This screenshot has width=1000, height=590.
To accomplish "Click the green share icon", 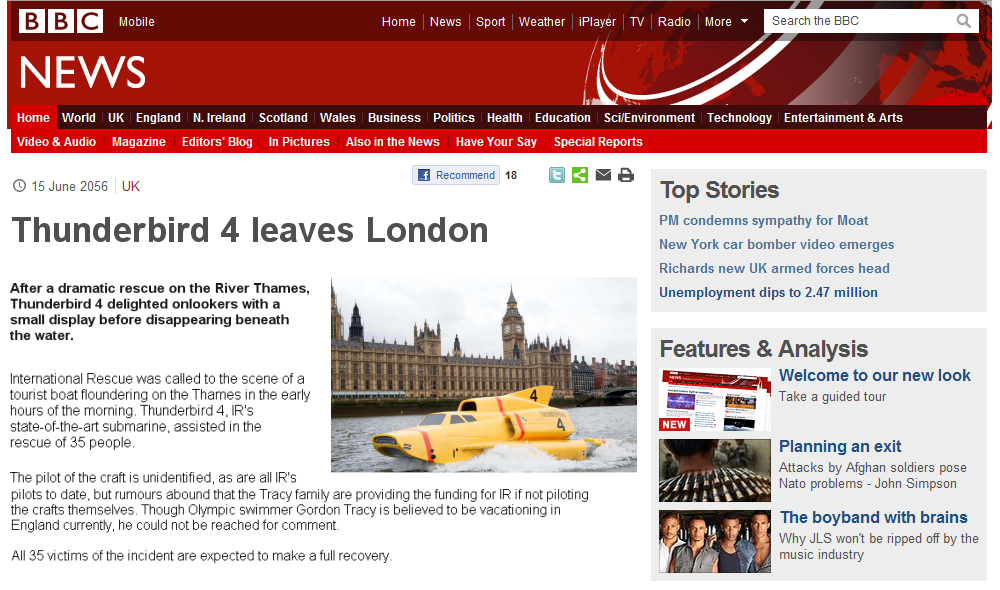I will [580, 175].
